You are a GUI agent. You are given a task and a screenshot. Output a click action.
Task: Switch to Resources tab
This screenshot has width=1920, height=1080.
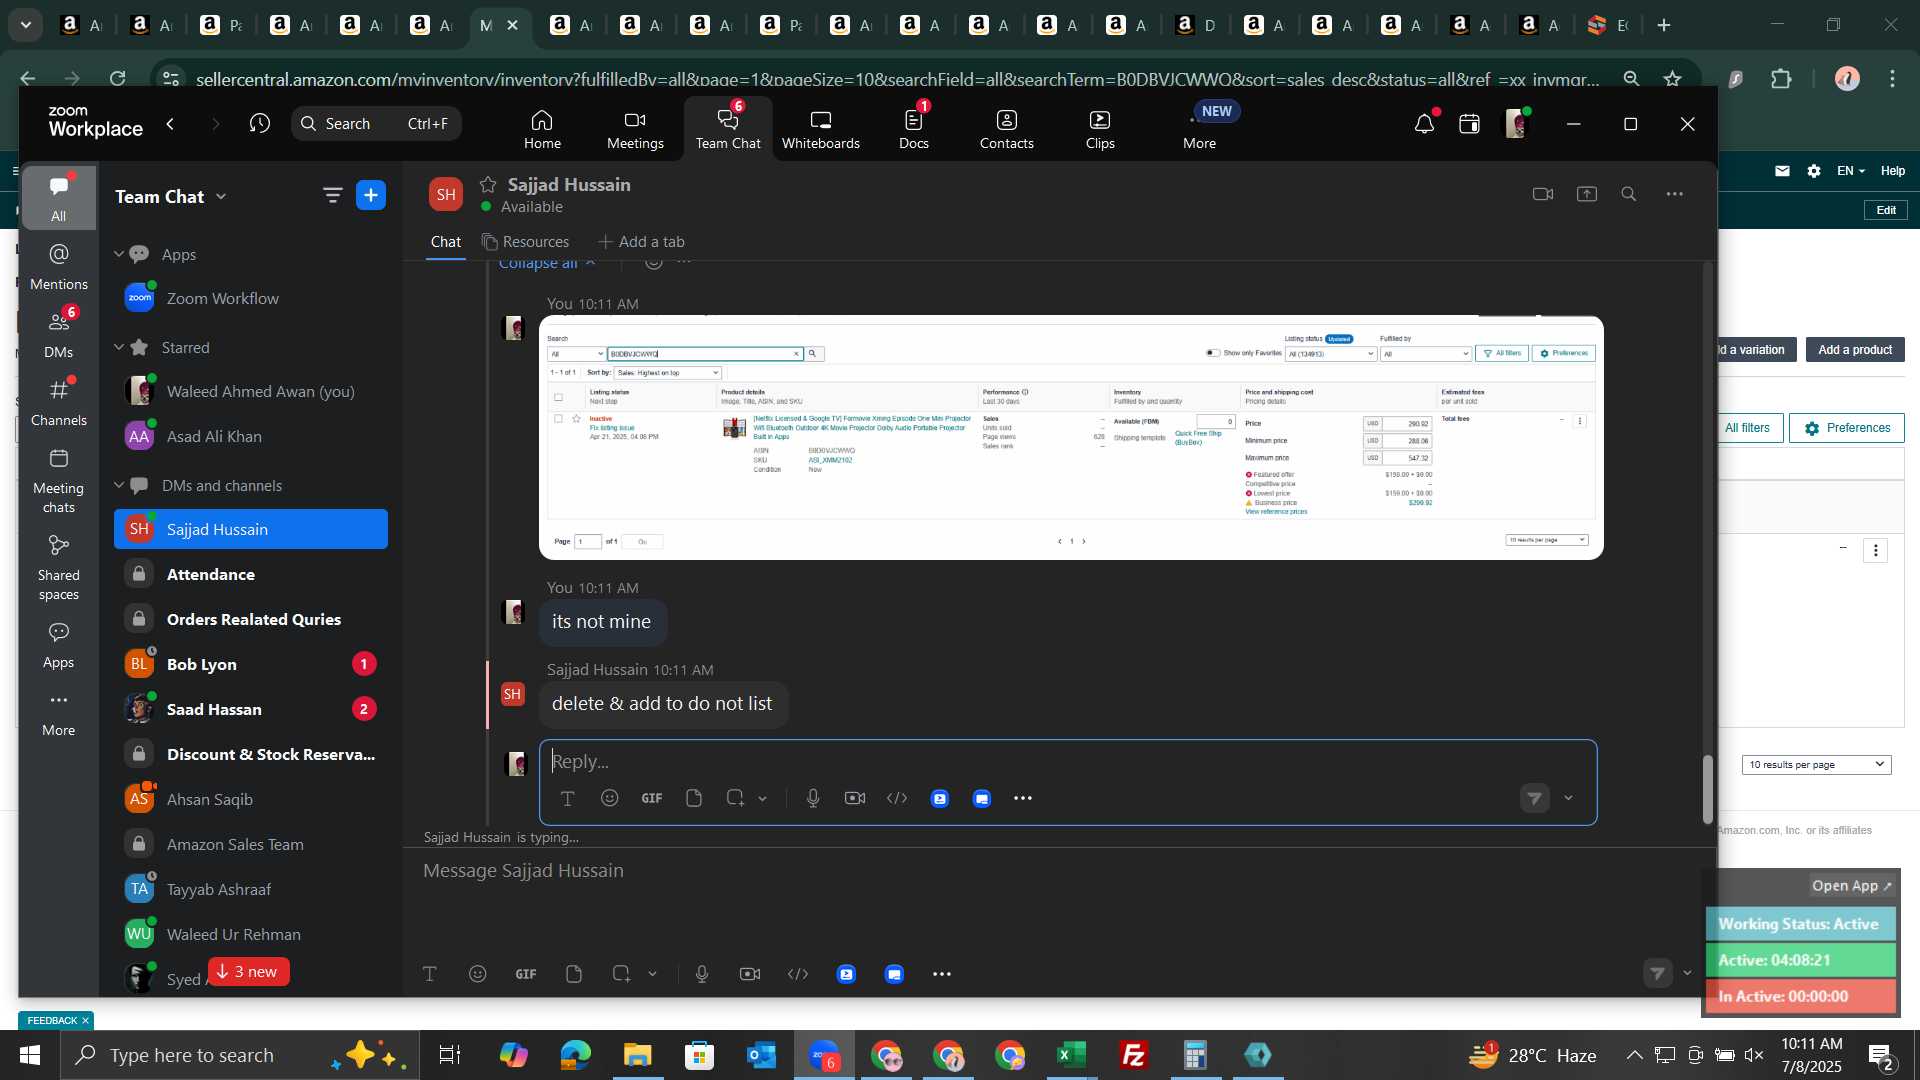click(525, 242)
